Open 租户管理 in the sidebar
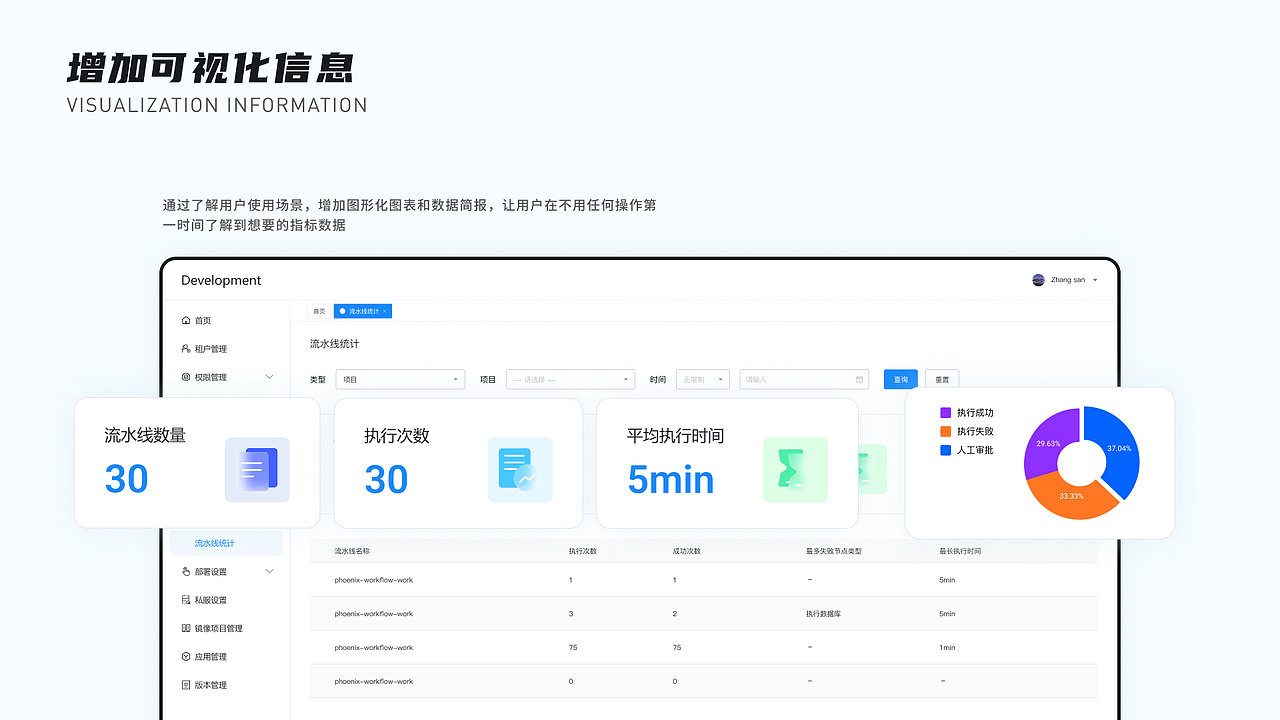This screenshot has width=1280, height=720. click(211, 349)
